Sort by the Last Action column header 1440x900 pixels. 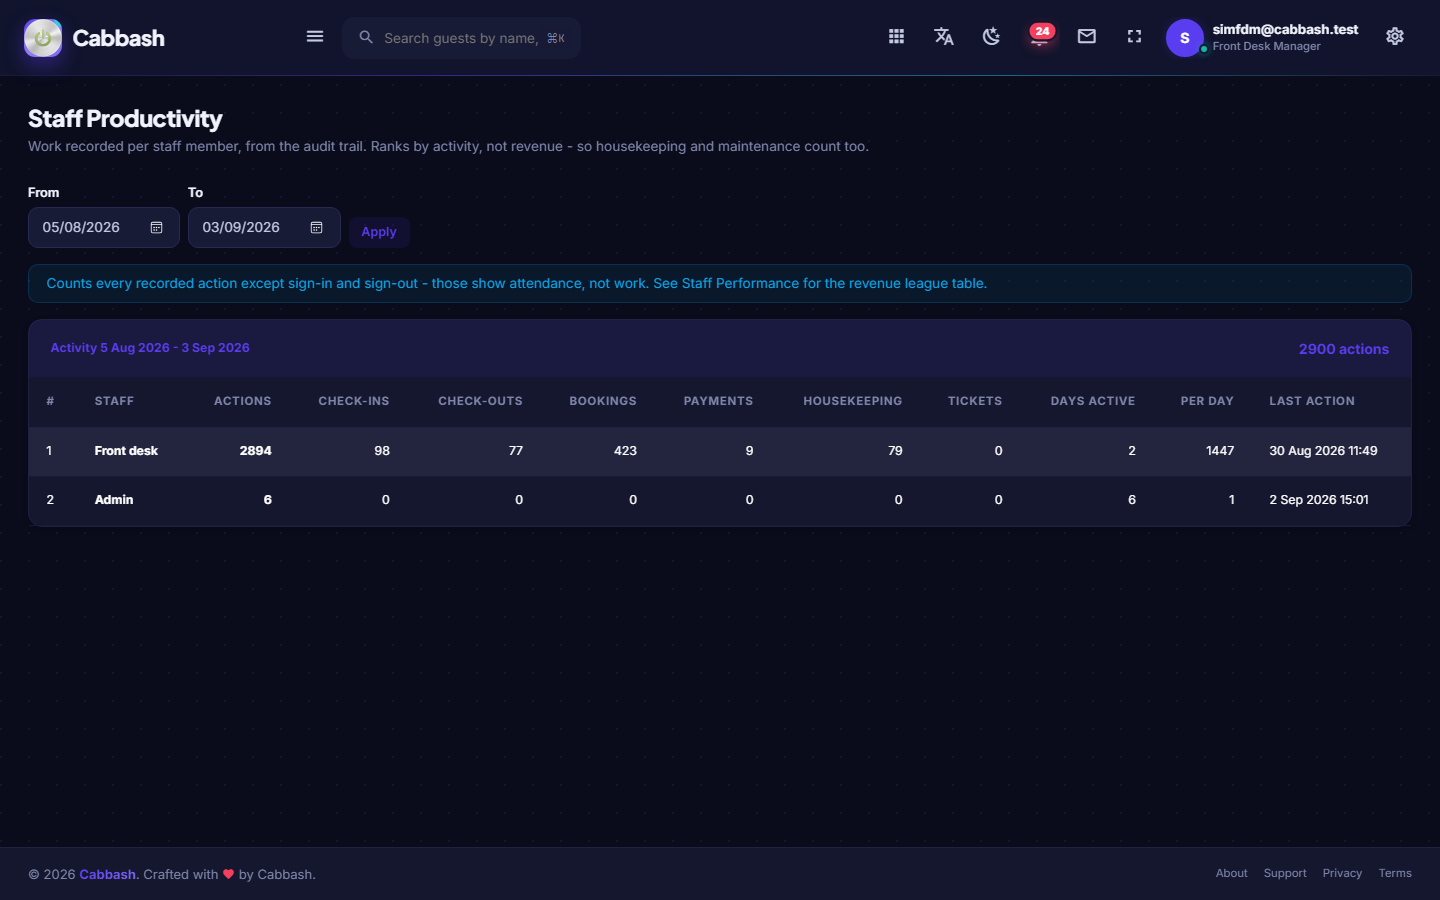(x=1312, y=401)
